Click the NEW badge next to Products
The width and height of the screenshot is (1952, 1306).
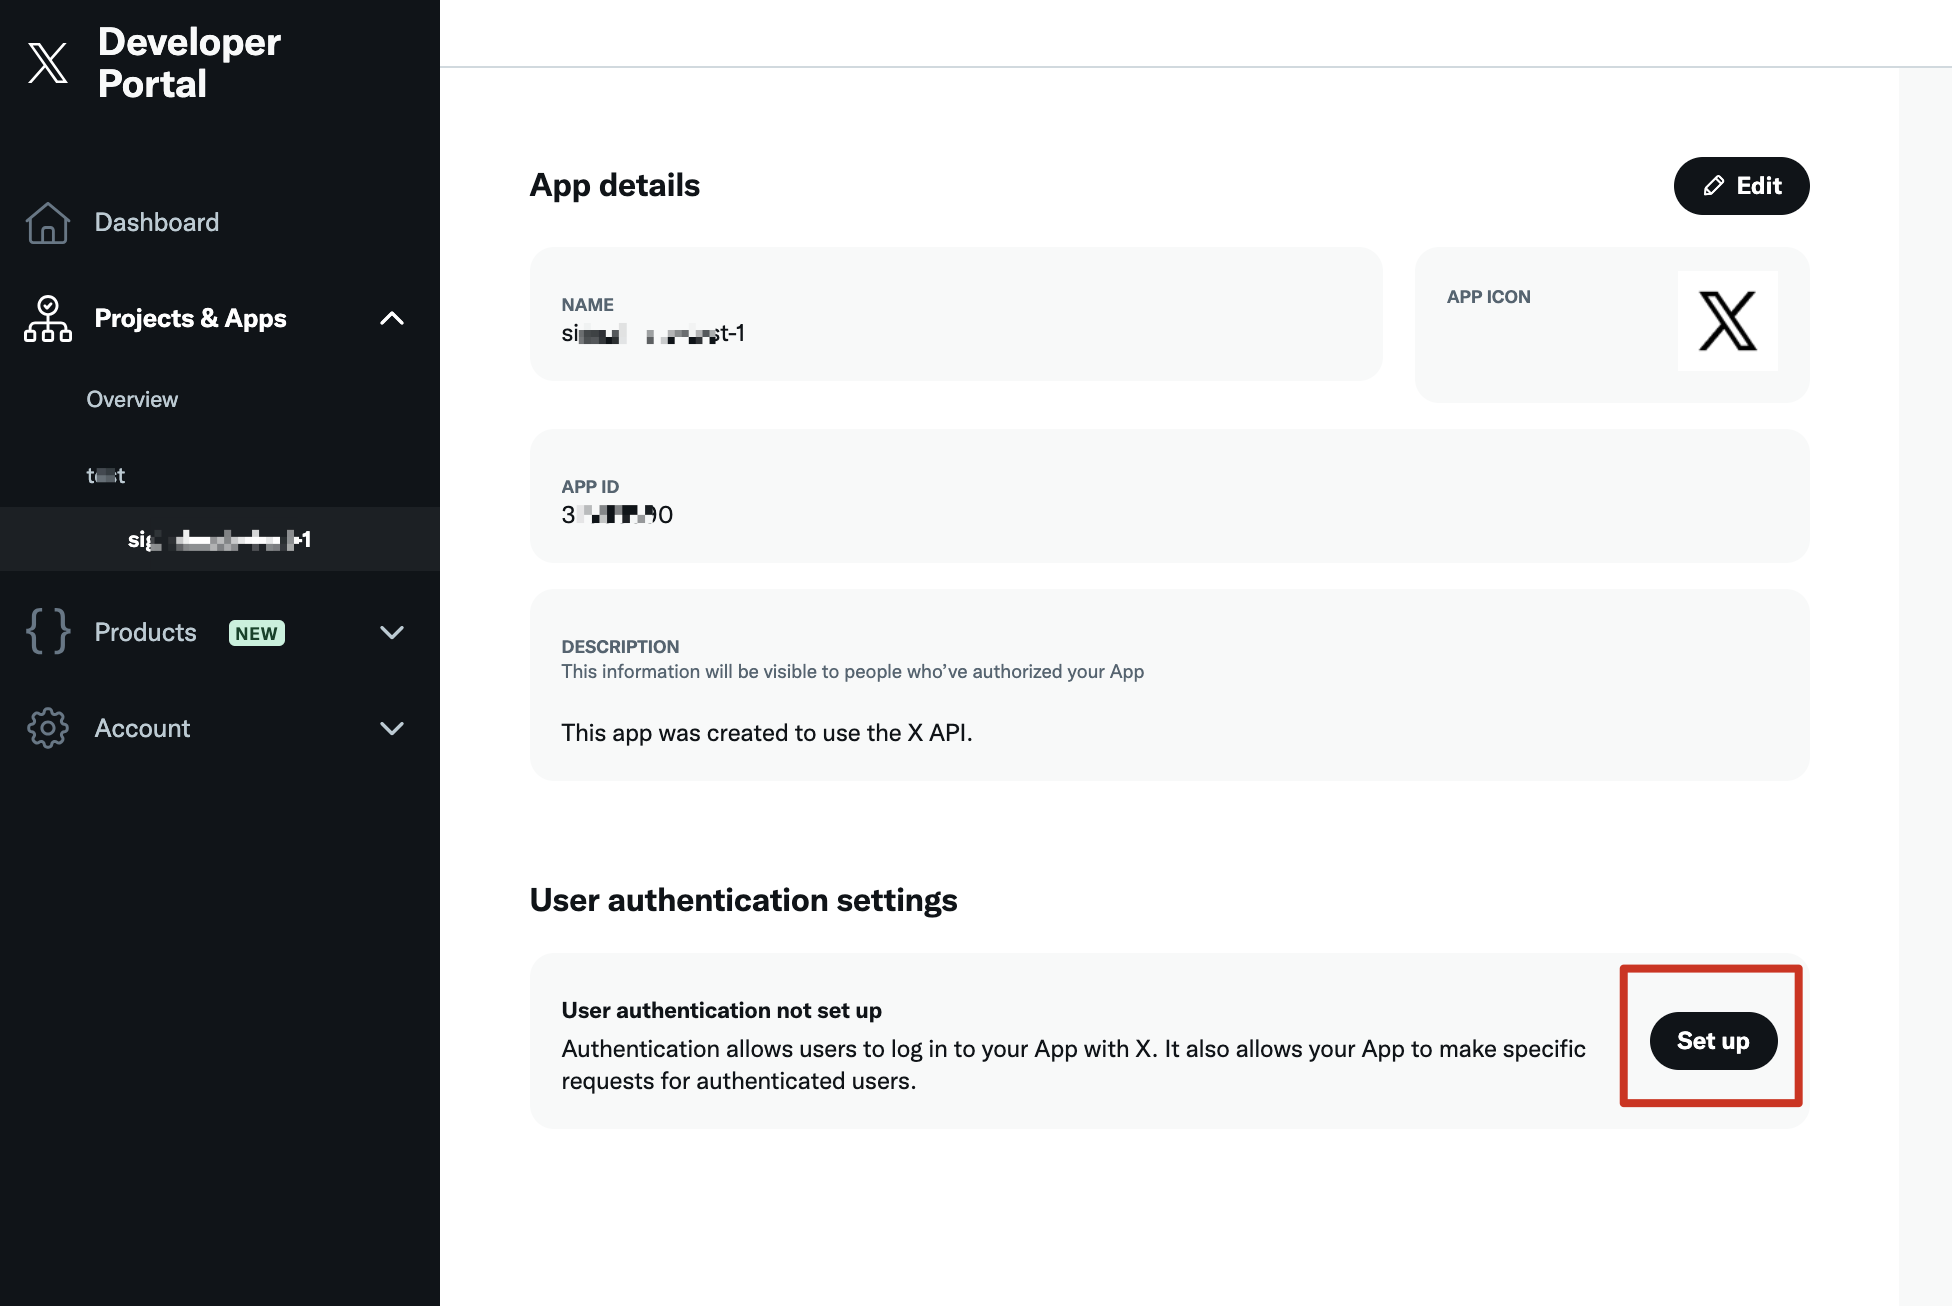point(256,633)
